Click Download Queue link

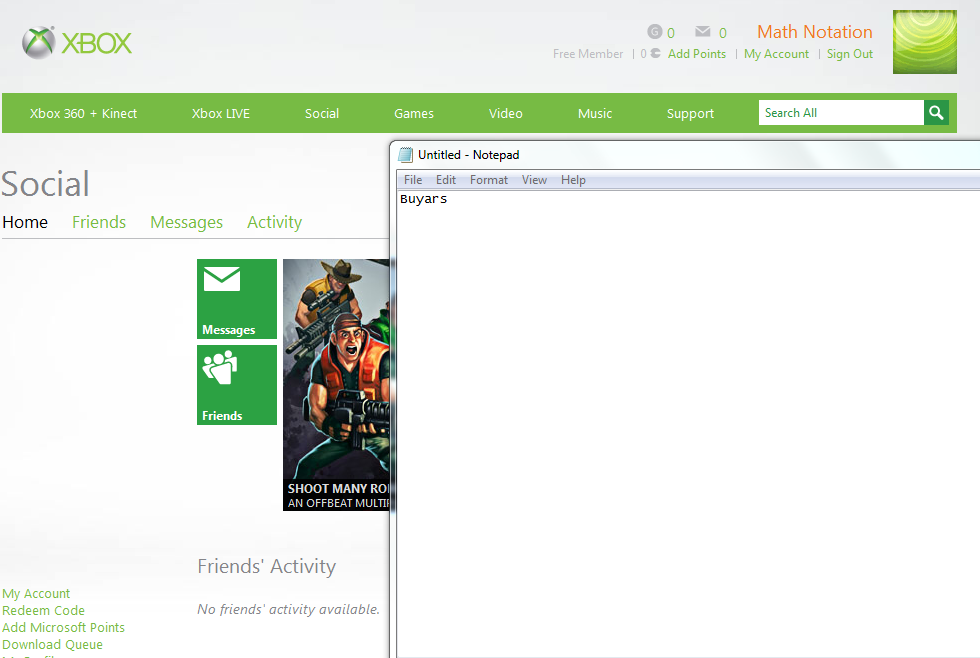pos(52,644)
